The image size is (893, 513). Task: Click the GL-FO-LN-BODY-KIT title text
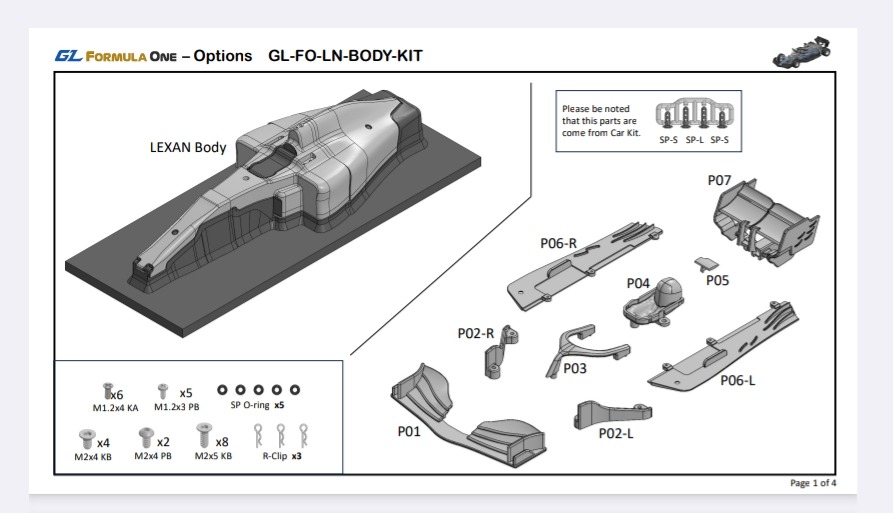[x=345, y=56]
